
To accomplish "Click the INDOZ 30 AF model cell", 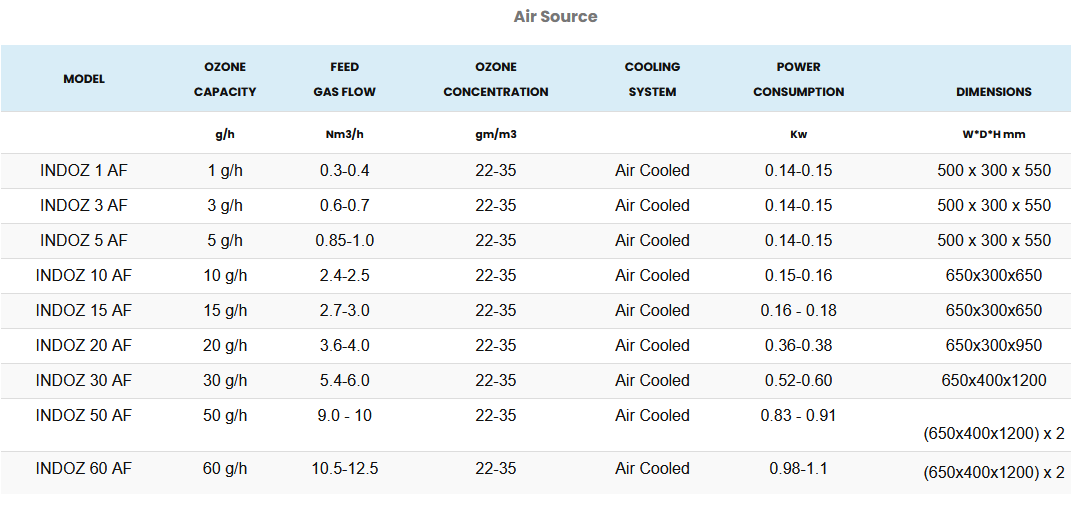I will pyautogui.click(x=84, y=381).
